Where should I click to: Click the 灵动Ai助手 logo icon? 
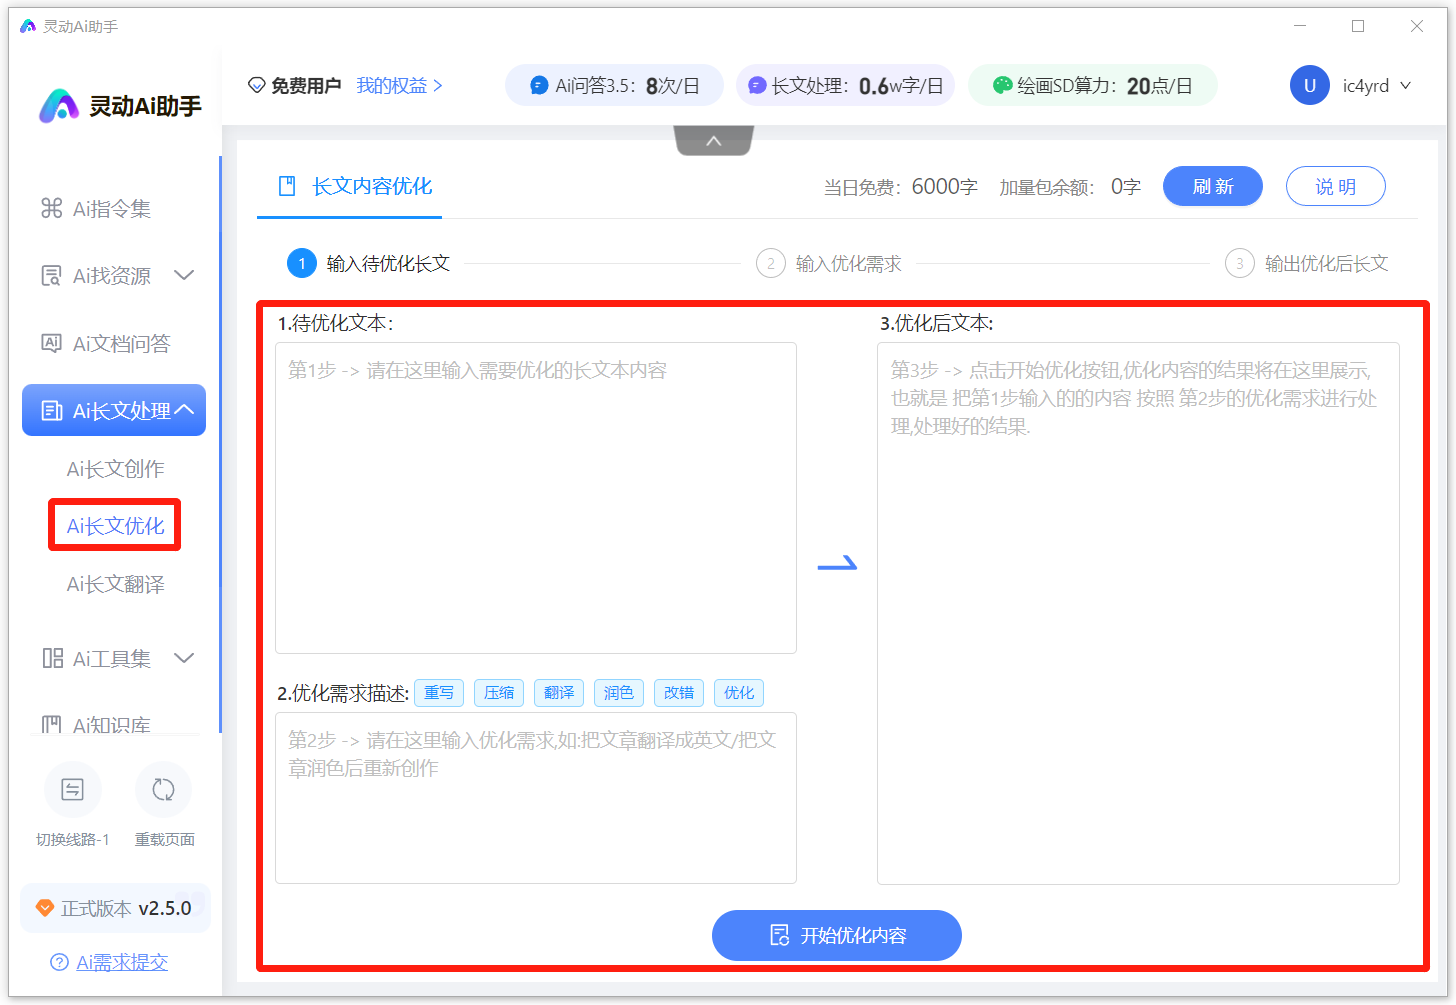coord(59,105)
